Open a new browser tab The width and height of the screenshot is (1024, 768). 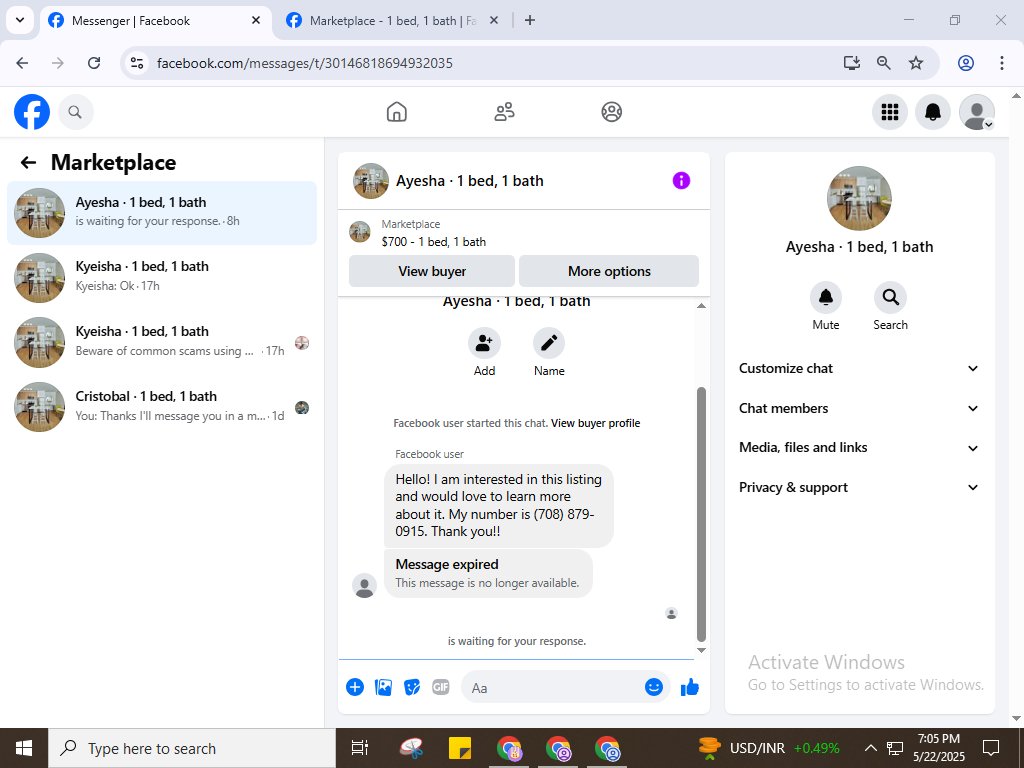(530, 21)
